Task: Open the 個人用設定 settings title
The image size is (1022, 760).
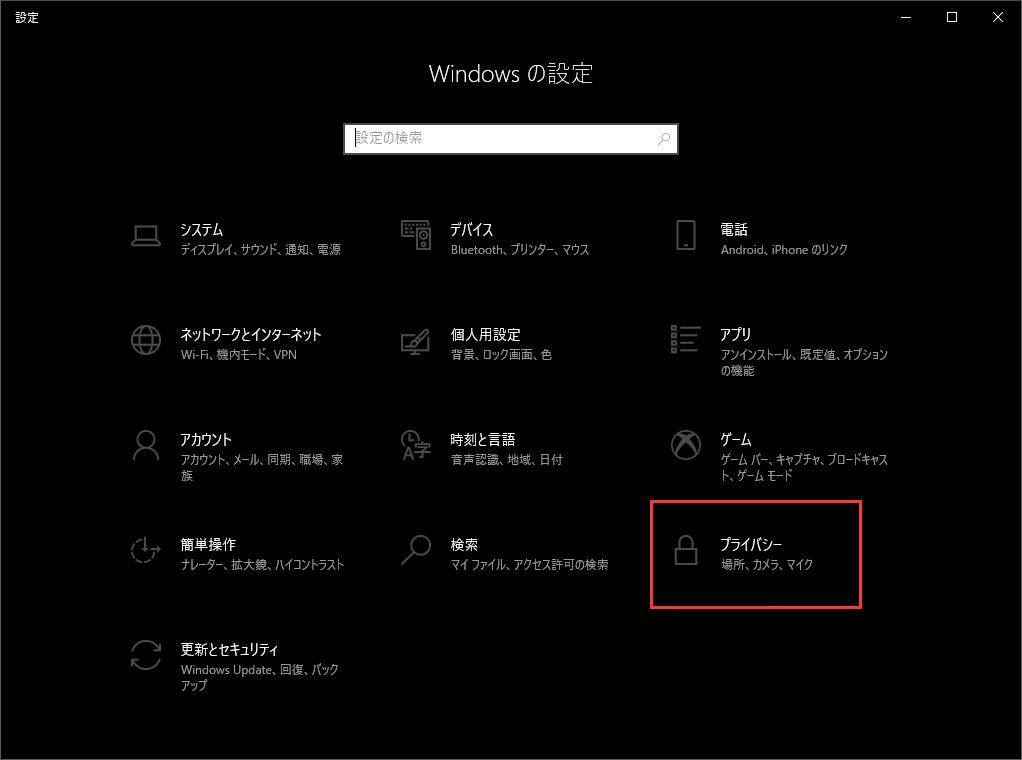Action: [486, 334]
